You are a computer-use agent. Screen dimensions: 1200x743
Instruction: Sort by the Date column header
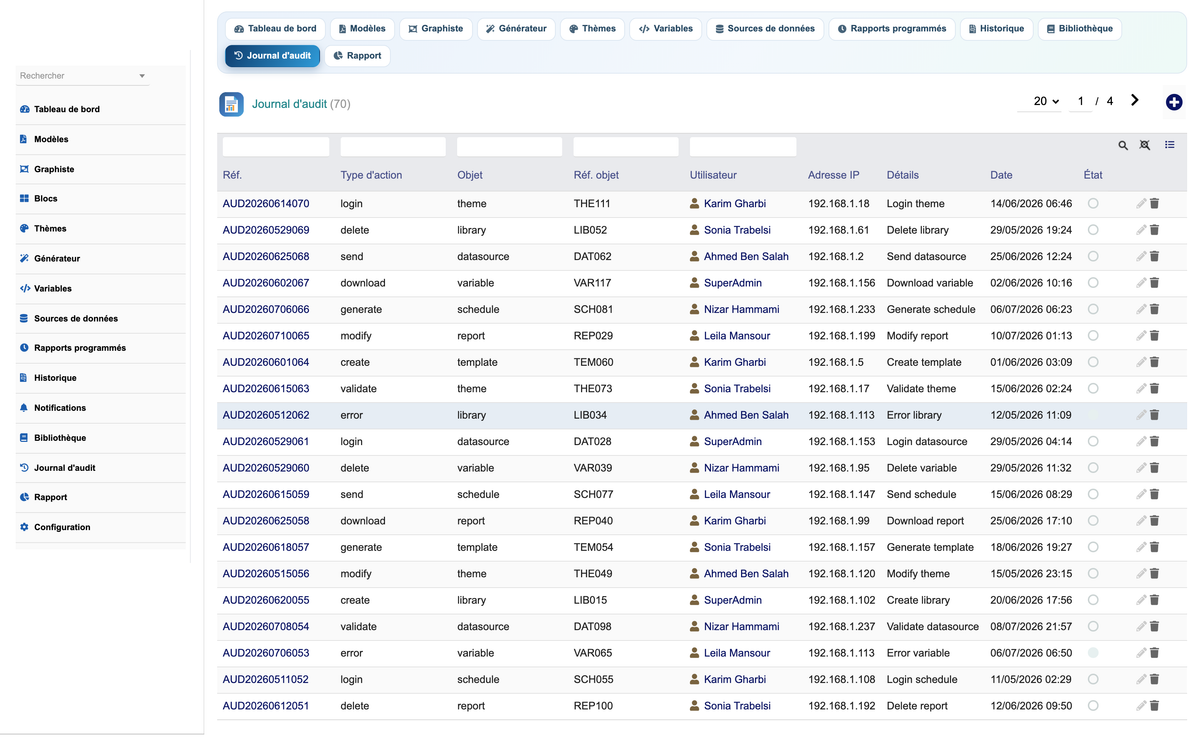pos(1001,175)
